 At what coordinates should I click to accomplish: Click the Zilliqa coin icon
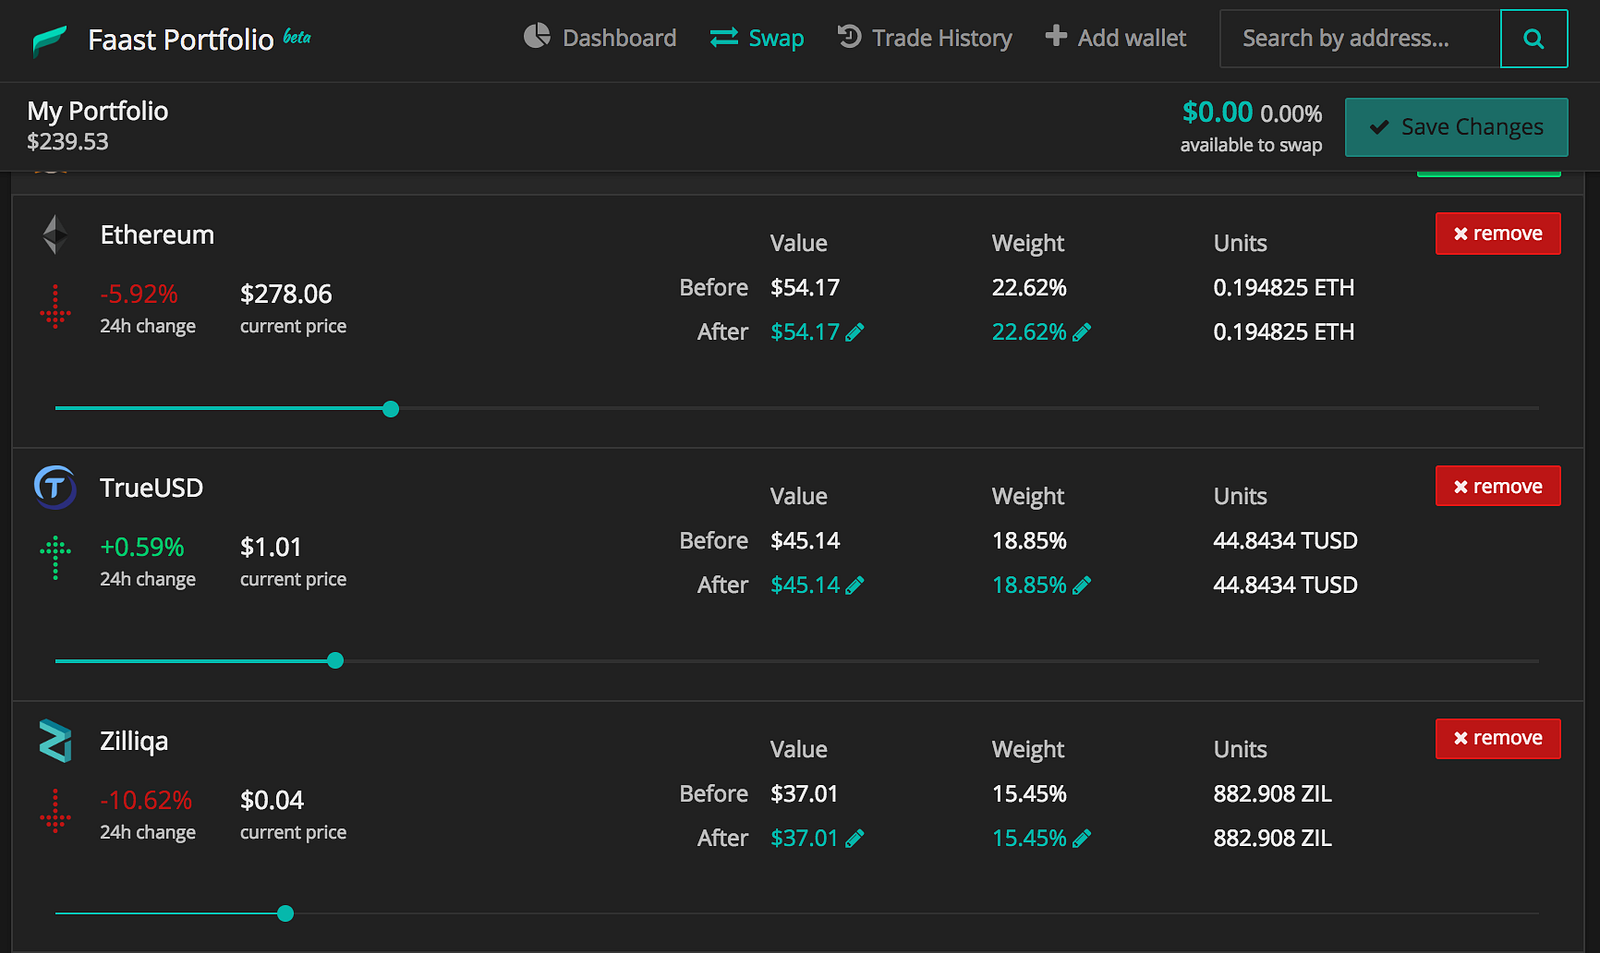point(55,741)
